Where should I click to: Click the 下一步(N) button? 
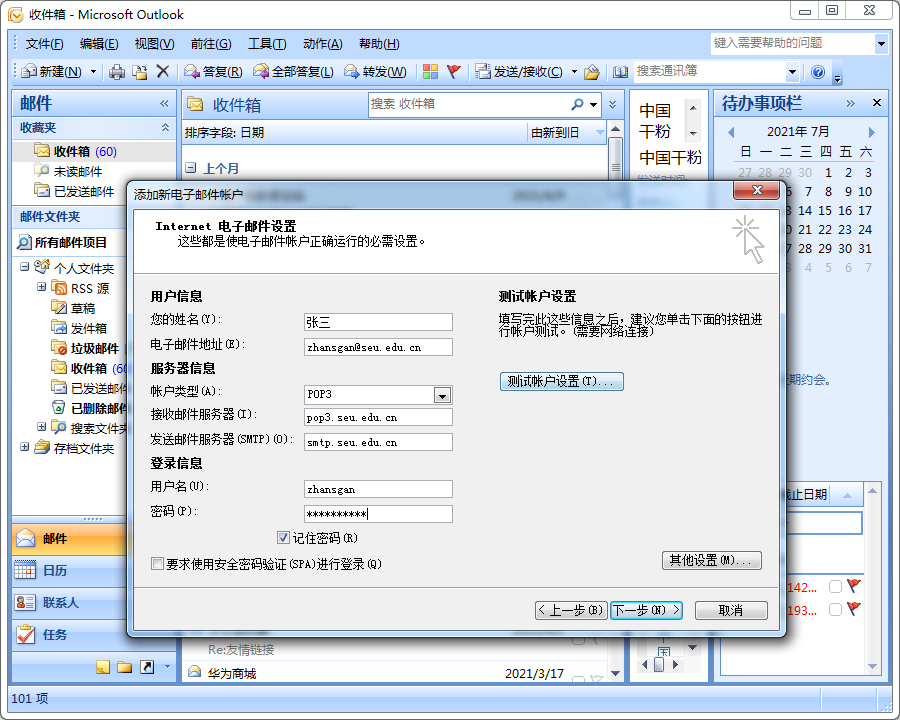click(x=646, y=610)
